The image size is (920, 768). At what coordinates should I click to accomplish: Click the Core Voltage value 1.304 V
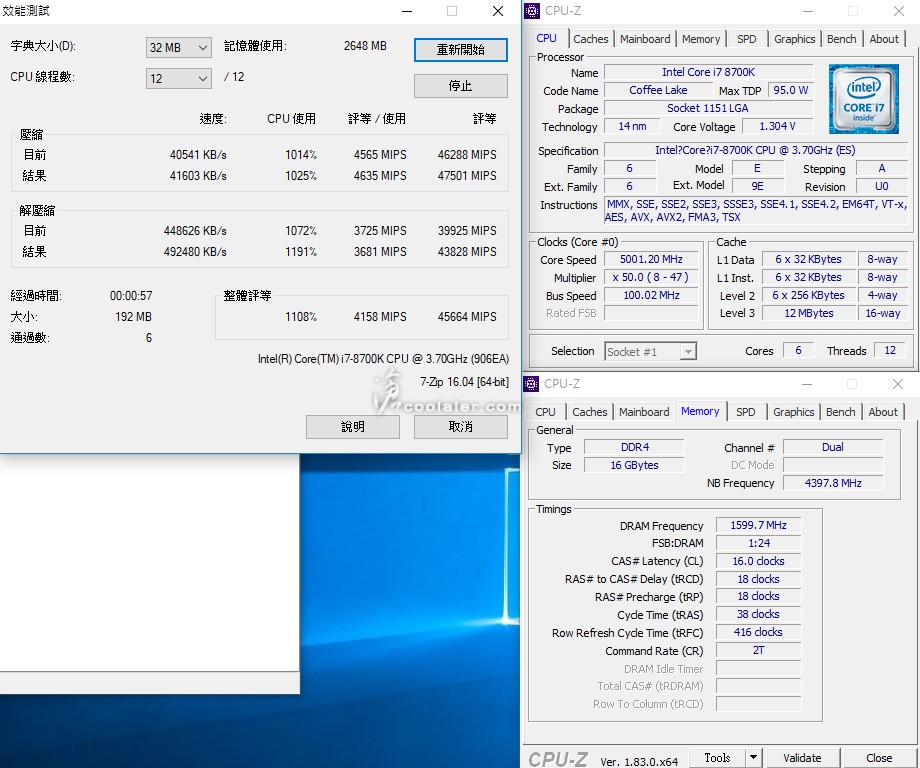point(777,126)
